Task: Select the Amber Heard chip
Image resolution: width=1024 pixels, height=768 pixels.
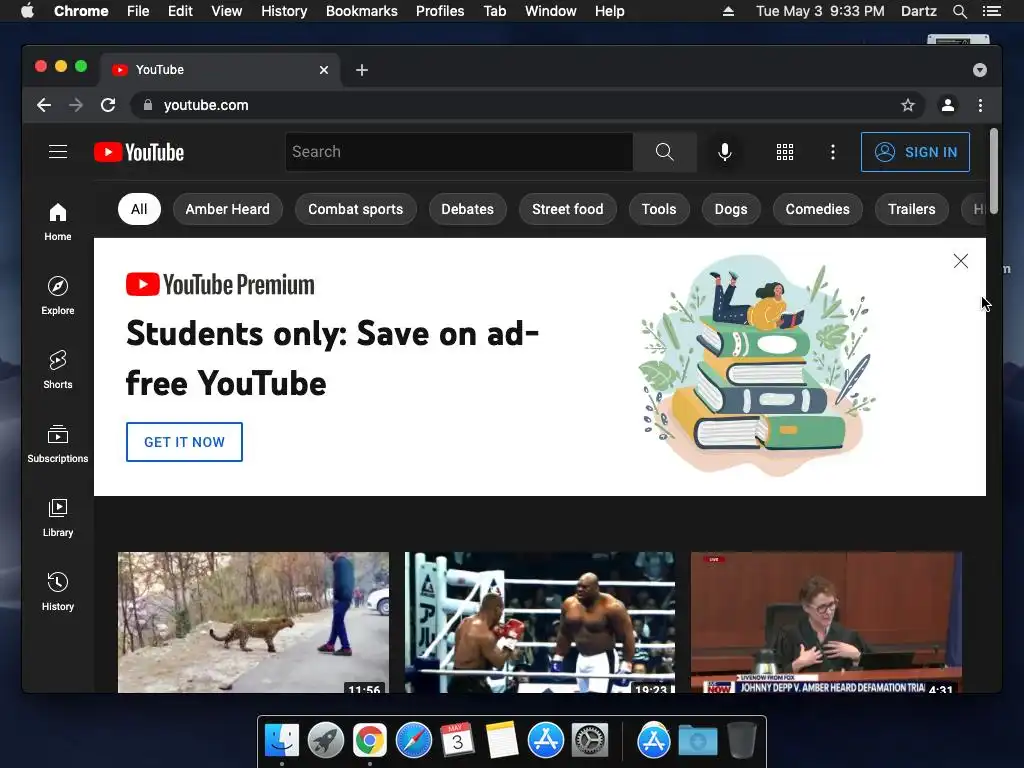Action: pos(227,209)
